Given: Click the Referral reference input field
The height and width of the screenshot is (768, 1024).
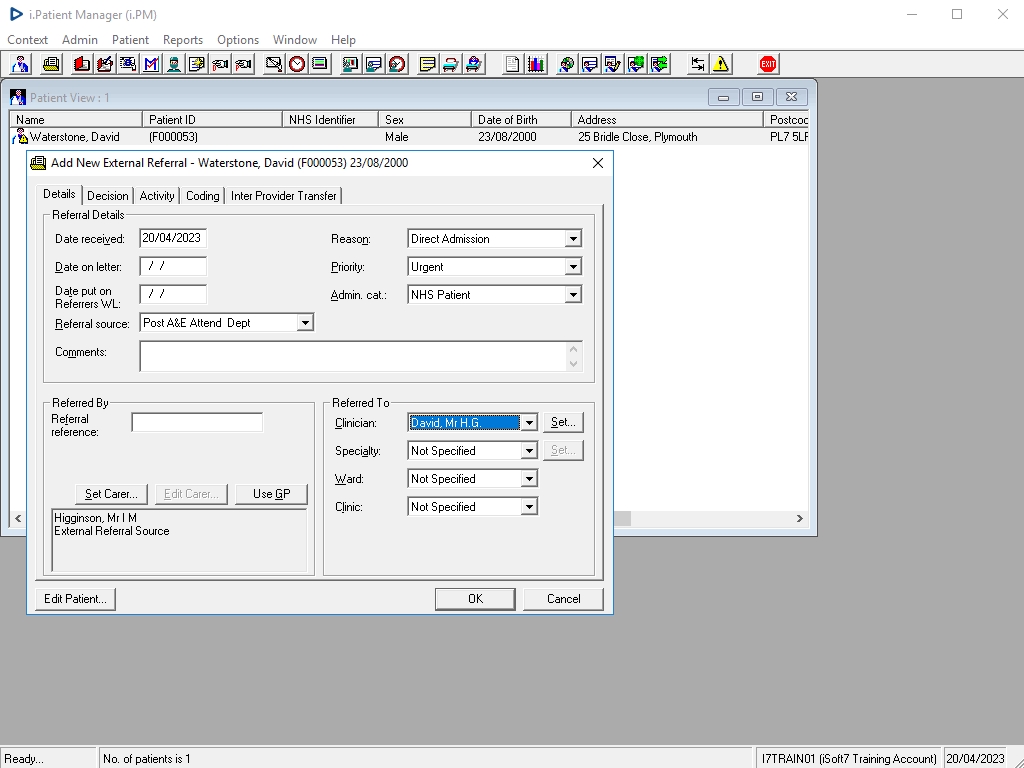Looking at the screenshot, I should coord(197,423).
